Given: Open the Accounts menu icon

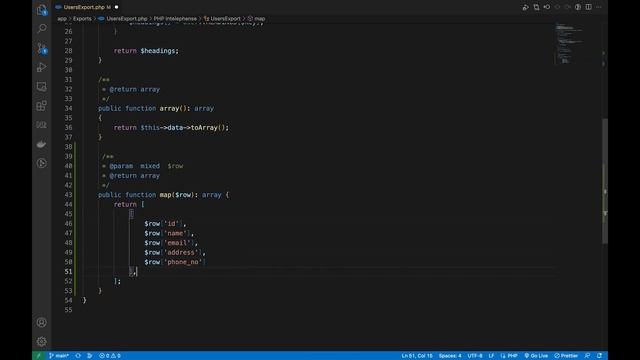Looking at the screenshot, I should tap(42, 322).
